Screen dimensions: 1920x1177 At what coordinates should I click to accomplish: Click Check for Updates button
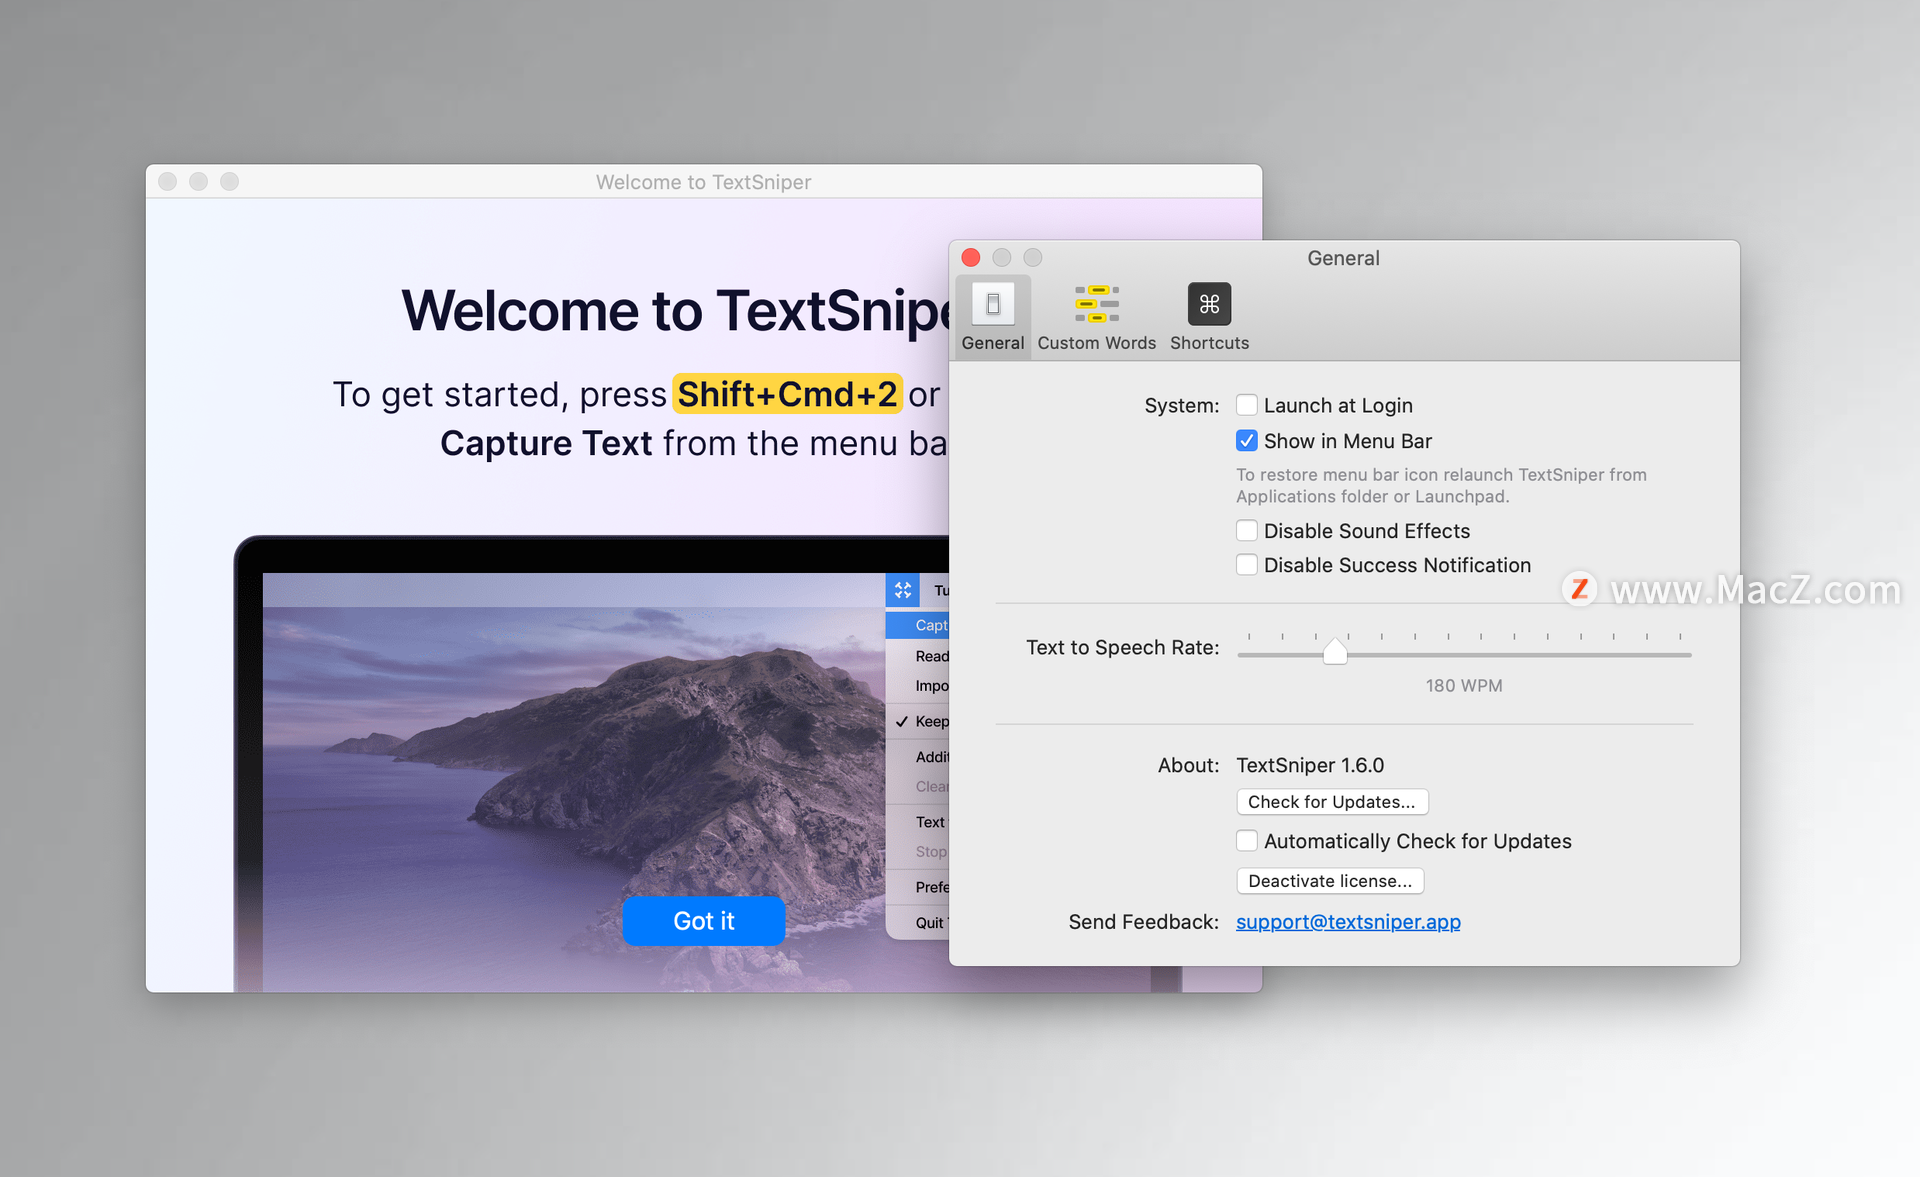pos(1332,802)
